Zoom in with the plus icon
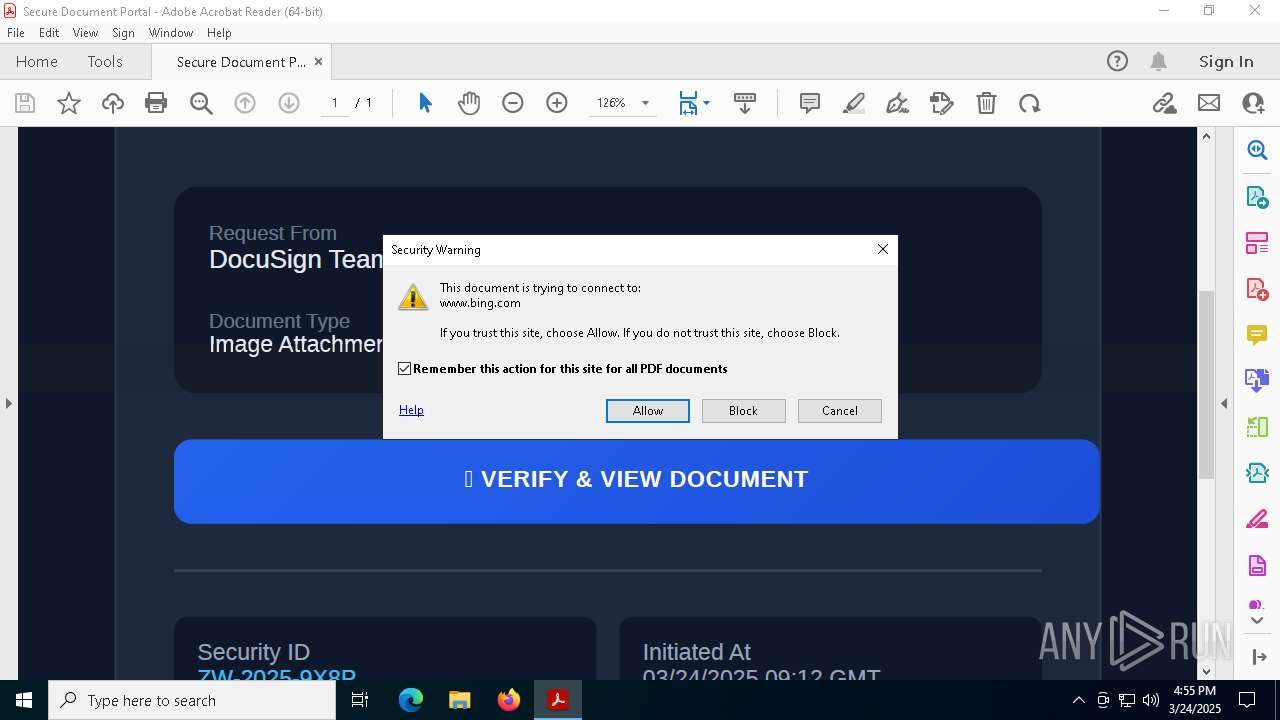1280x720 pixels. coord(557,103)
